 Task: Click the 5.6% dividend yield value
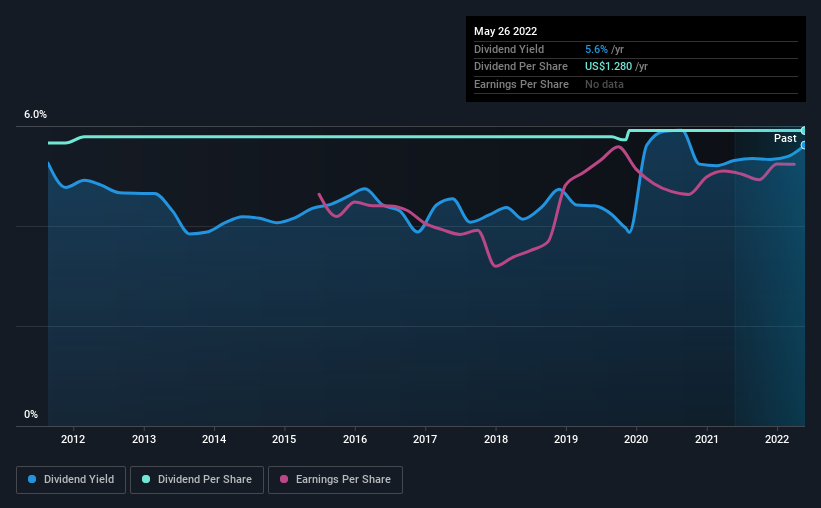596,49
